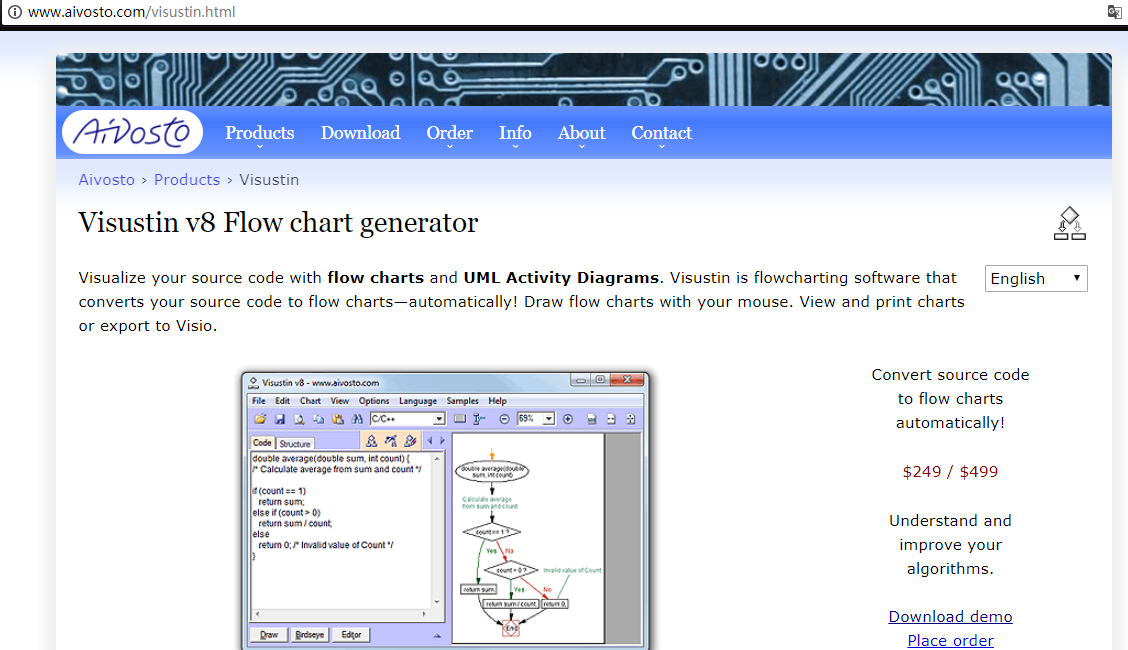The height and width of the screenshot is (650, 1128).
Task: Click the translate icon in address bar
Action: click(1114, 12)
